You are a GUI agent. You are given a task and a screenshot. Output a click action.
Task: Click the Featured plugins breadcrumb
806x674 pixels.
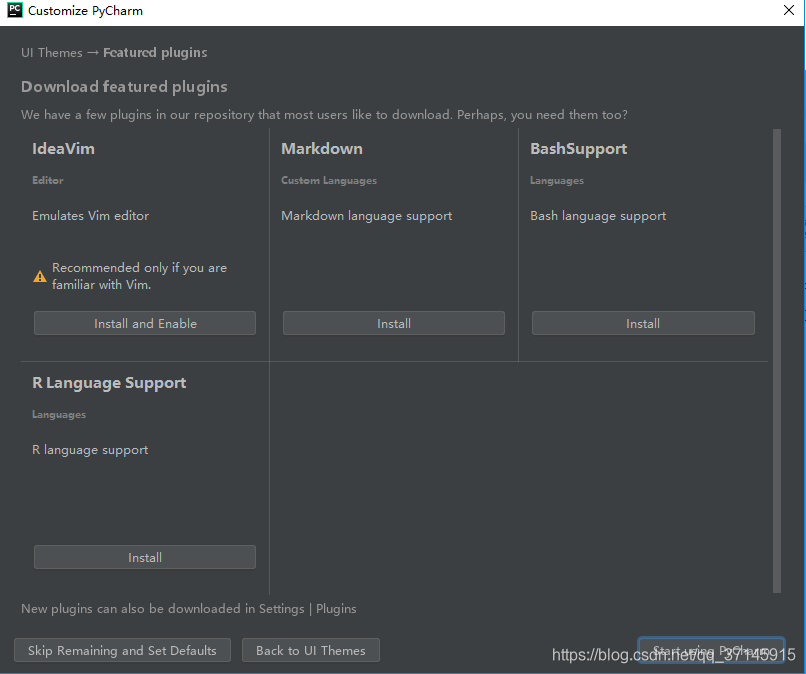[x=155, y=52]
